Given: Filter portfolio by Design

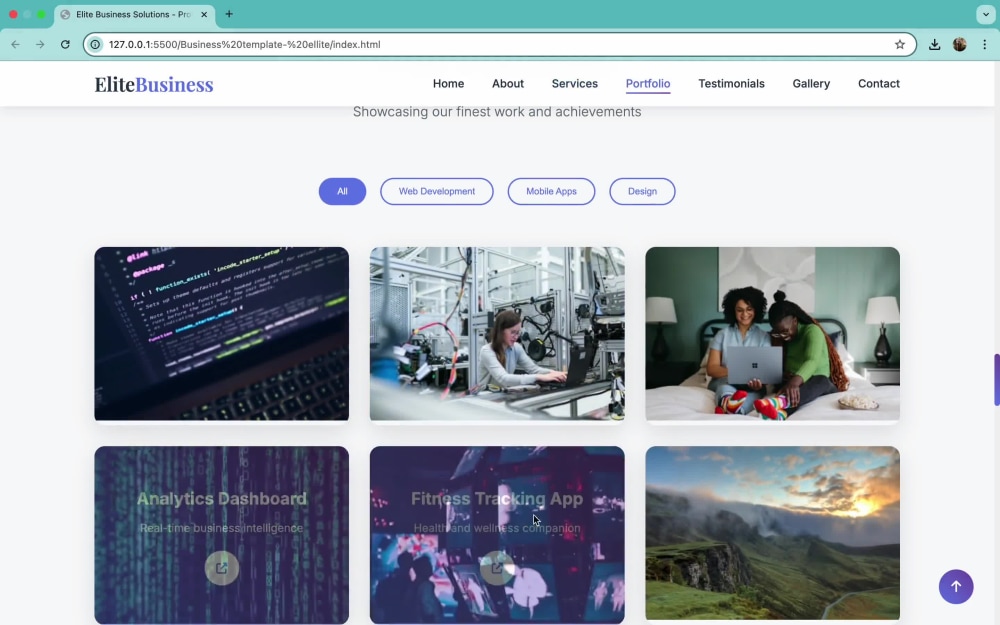Looking at the screenshot, I should click(x=642, y=191).
